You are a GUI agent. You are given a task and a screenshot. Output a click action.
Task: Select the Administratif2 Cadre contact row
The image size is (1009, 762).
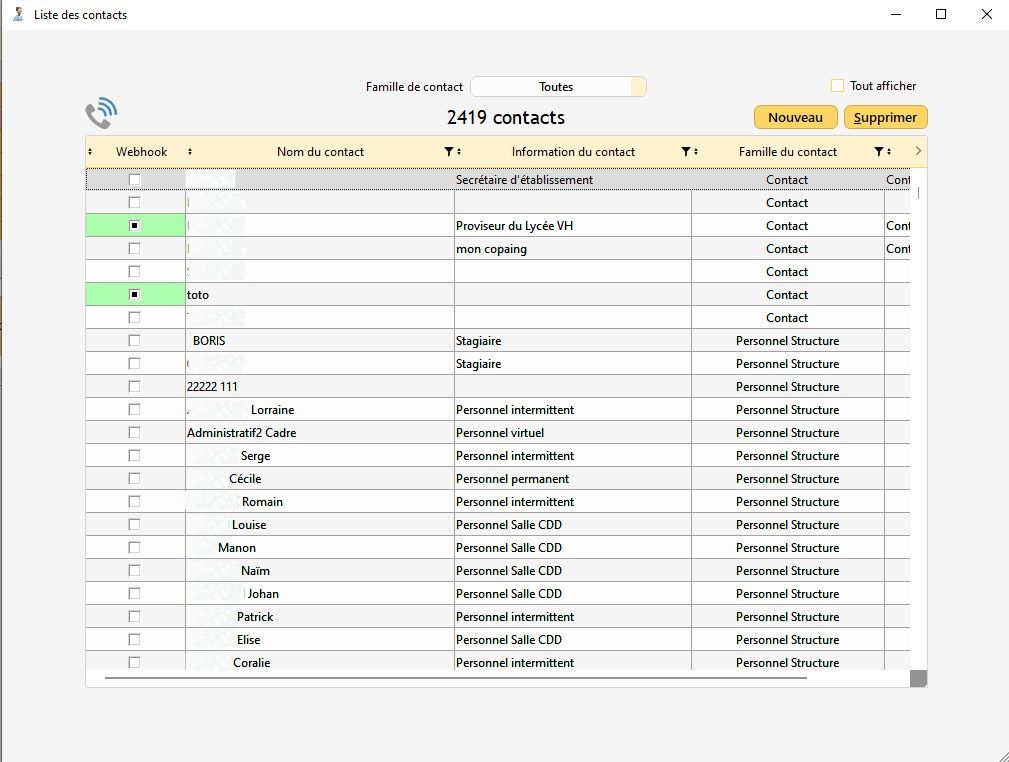[x=241, y=433]
